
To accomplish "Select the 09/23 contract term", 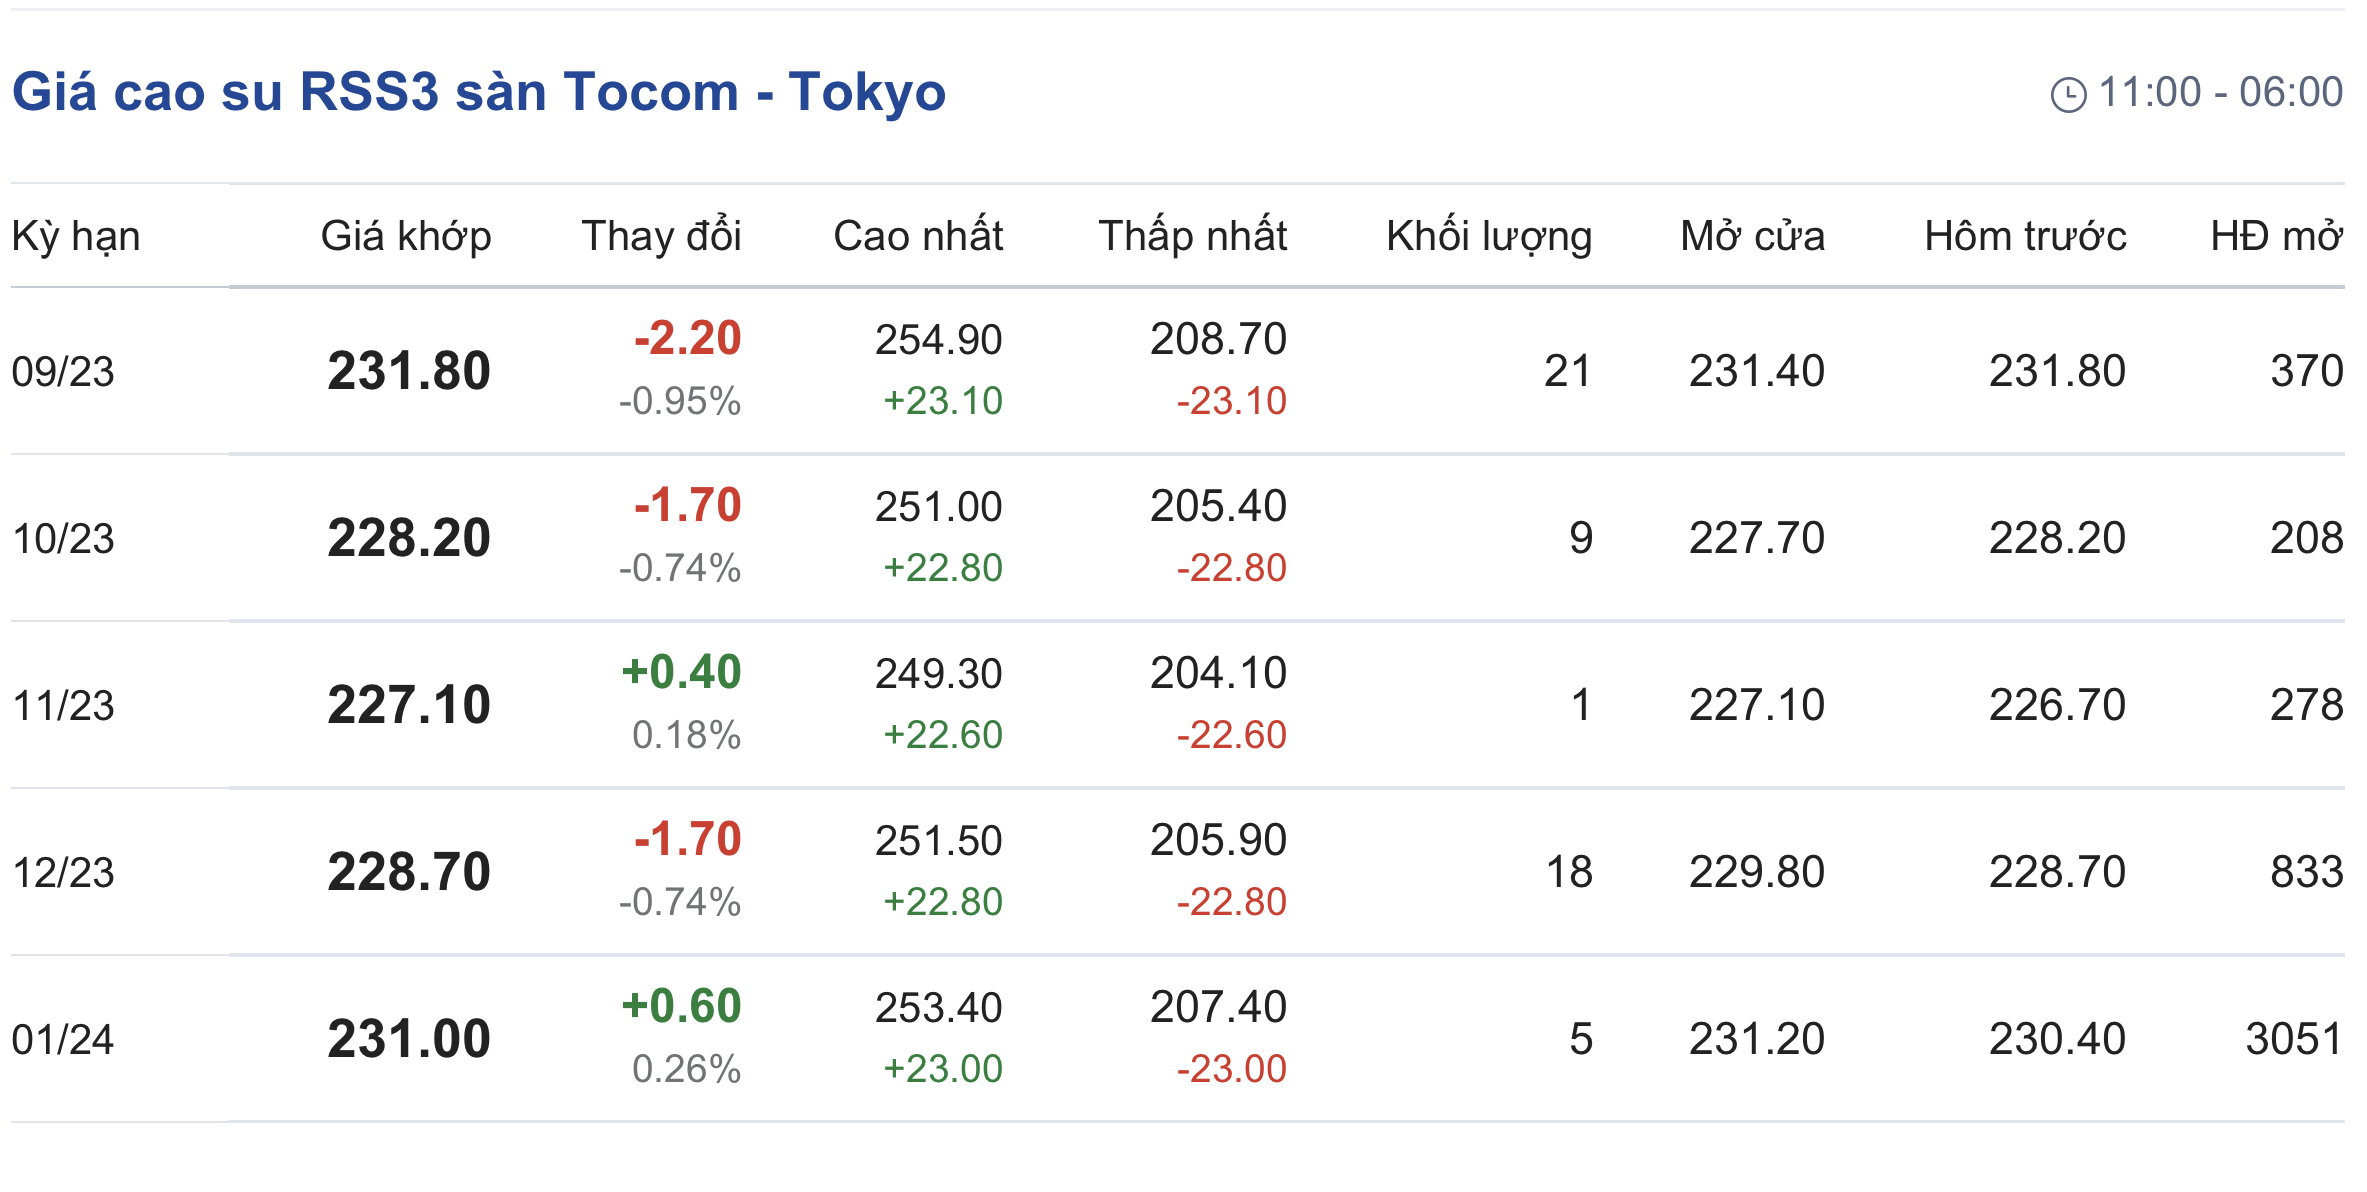I will point(63,372).
